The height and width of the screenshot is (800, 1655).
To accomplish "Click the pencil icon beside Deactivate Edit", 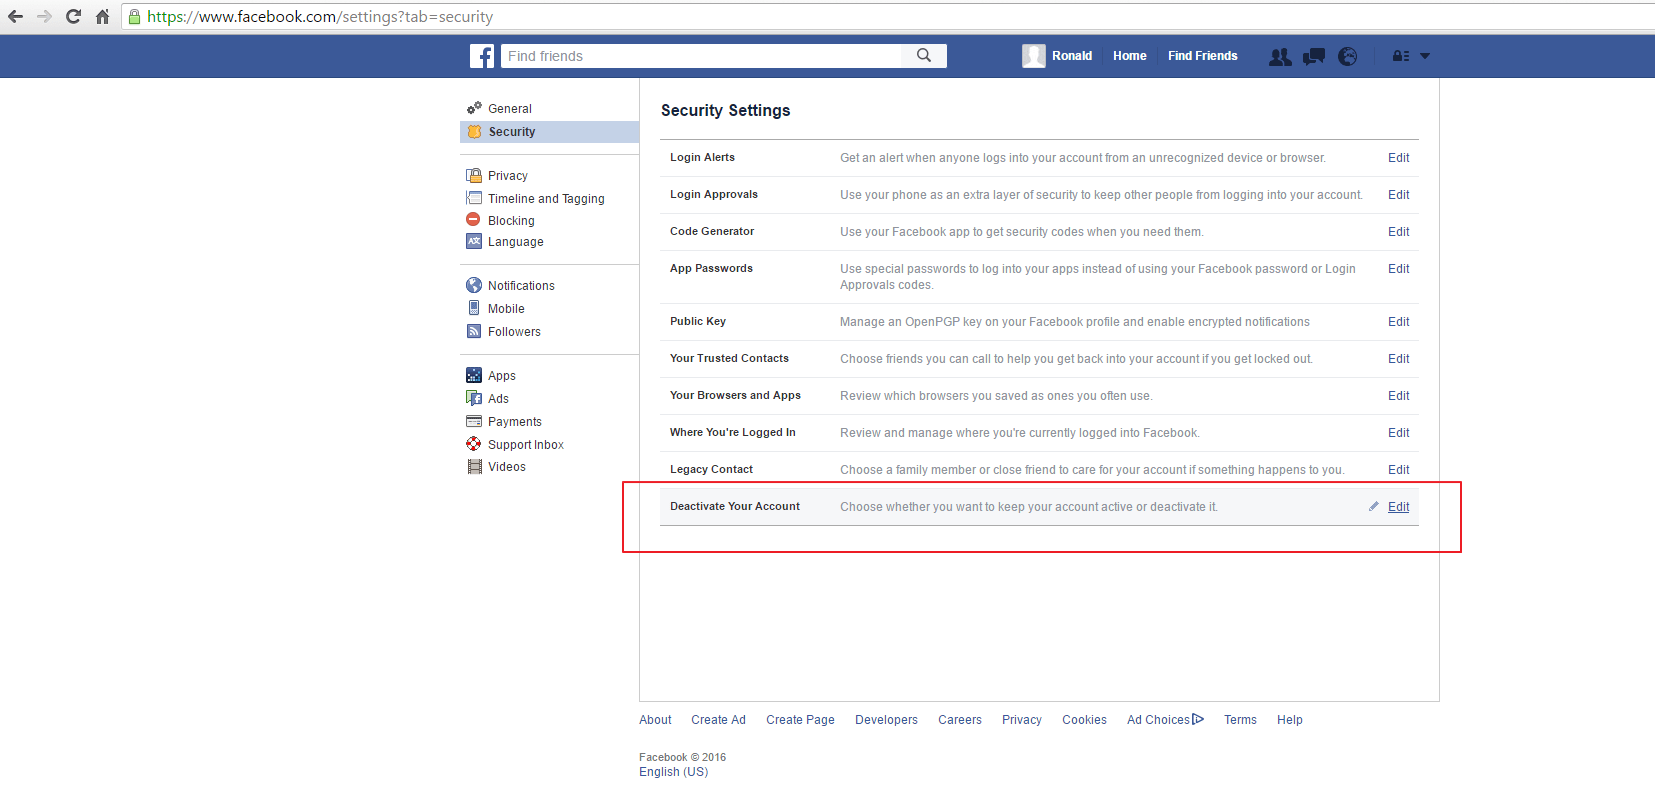I will [1374, 506].
